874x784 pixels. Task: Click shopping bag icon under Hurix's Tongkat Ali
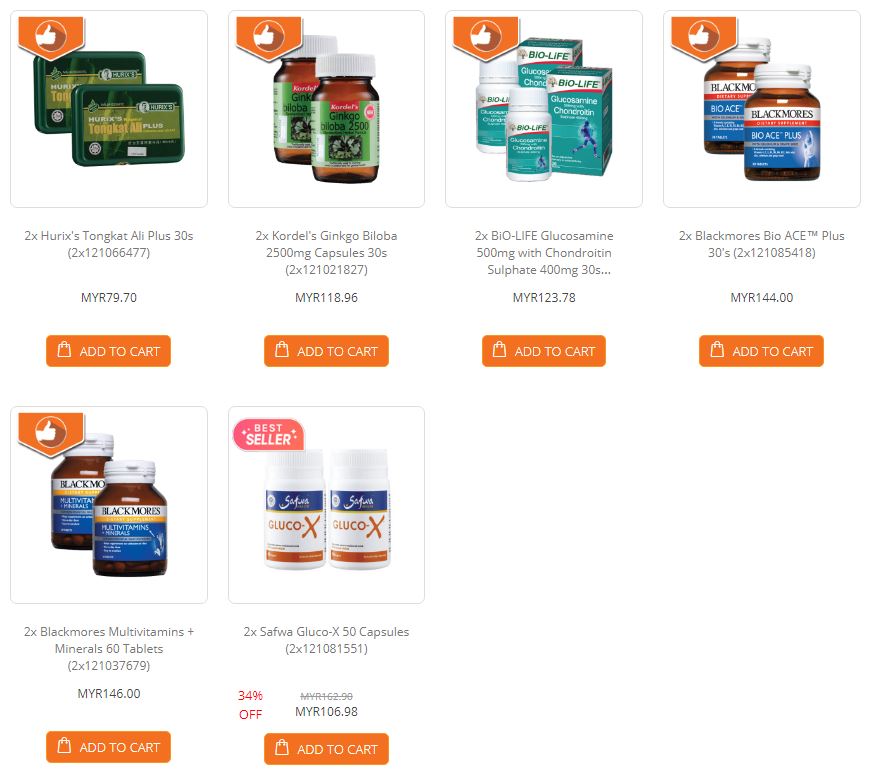tap(65, 349)
